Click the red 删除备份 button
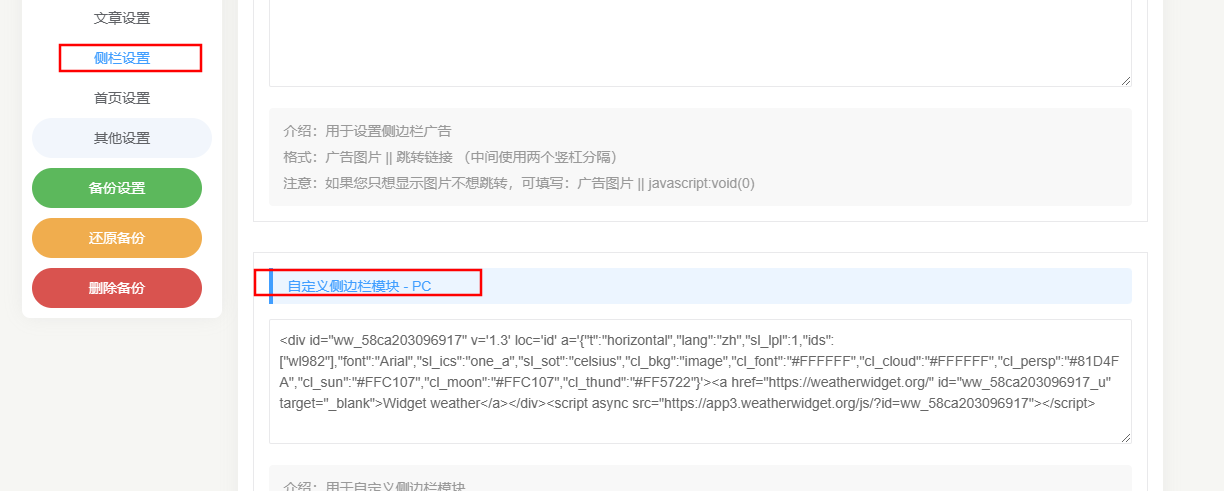1224x491 pixels. pyautogui.click(x=117, y=288)
